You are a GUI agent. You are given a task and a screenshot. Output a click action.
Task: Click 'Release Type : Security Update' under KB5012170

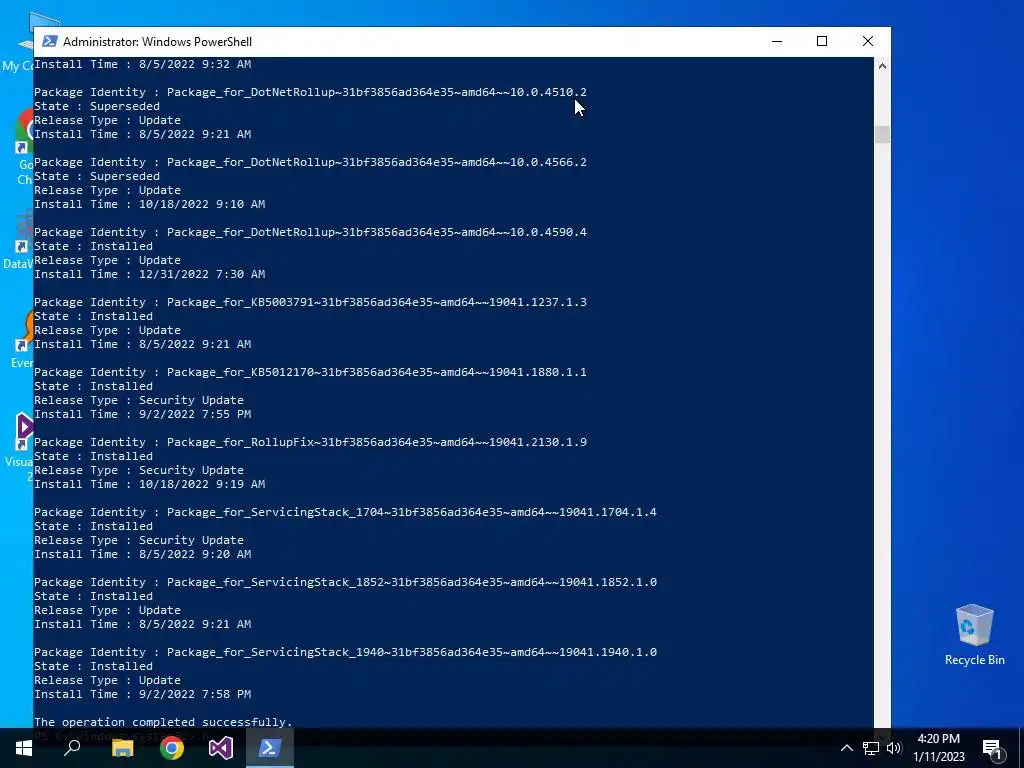tap(139, 400)
